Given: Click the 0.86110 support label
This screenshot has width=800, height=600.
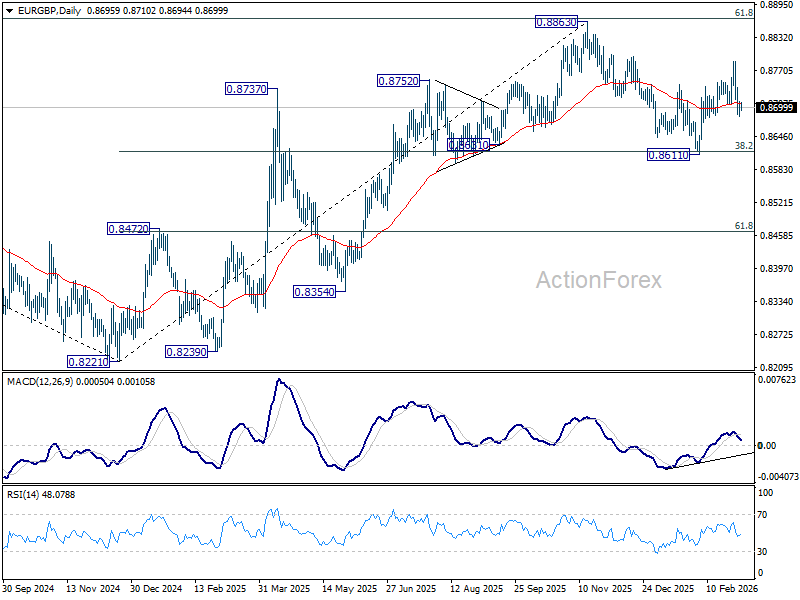Looking at the screenshot, I should point(668,155).
